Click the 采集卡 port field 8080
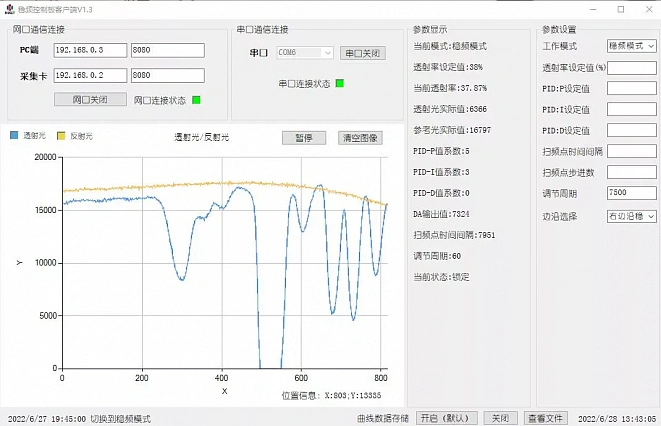The image size is (661, 426). pyautogui.click(x=168, y=75)
